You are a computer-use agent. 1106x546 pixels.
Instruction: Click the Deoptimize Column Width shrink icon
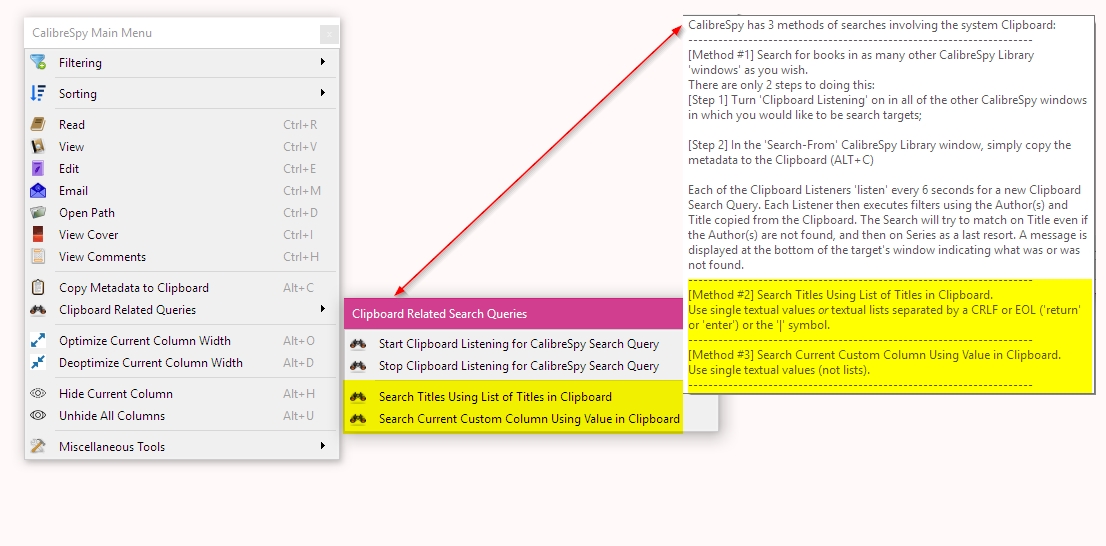pyautogui.click(x=38, y=362)
